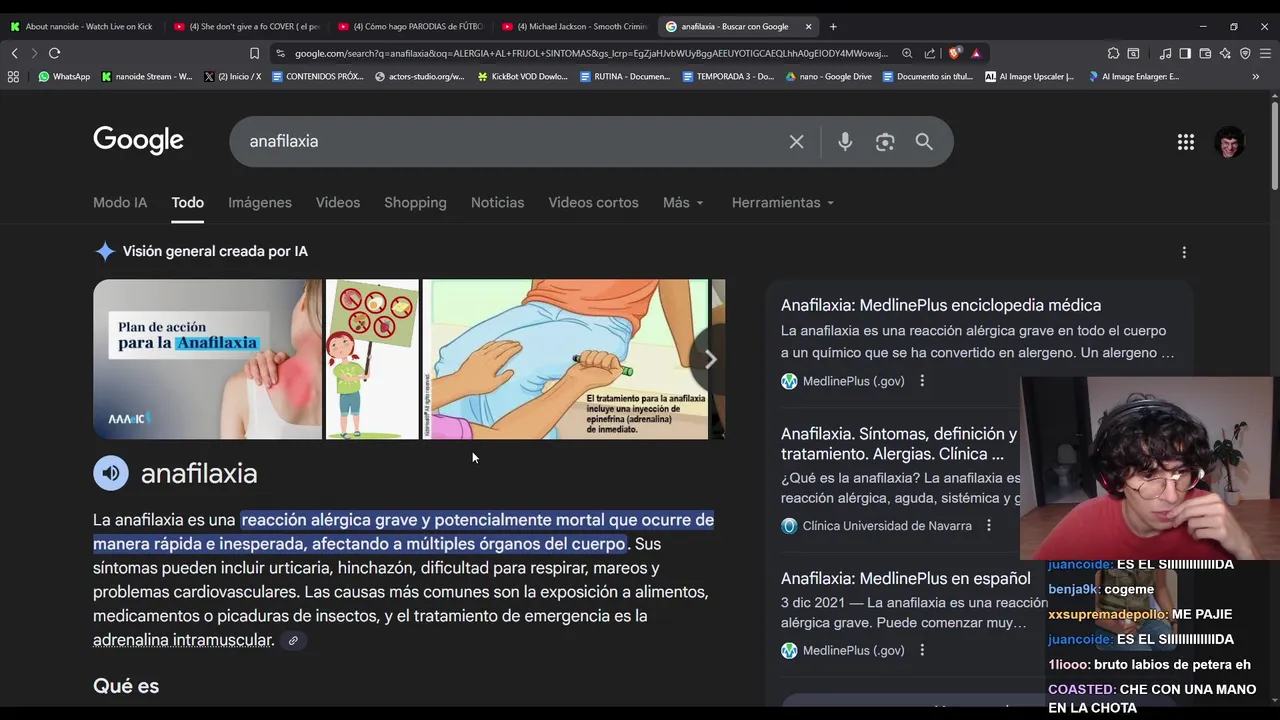This screenshot has width=1280, height=720.
Task: Open AI overview three-dot options
Action: pos(1184,252)
